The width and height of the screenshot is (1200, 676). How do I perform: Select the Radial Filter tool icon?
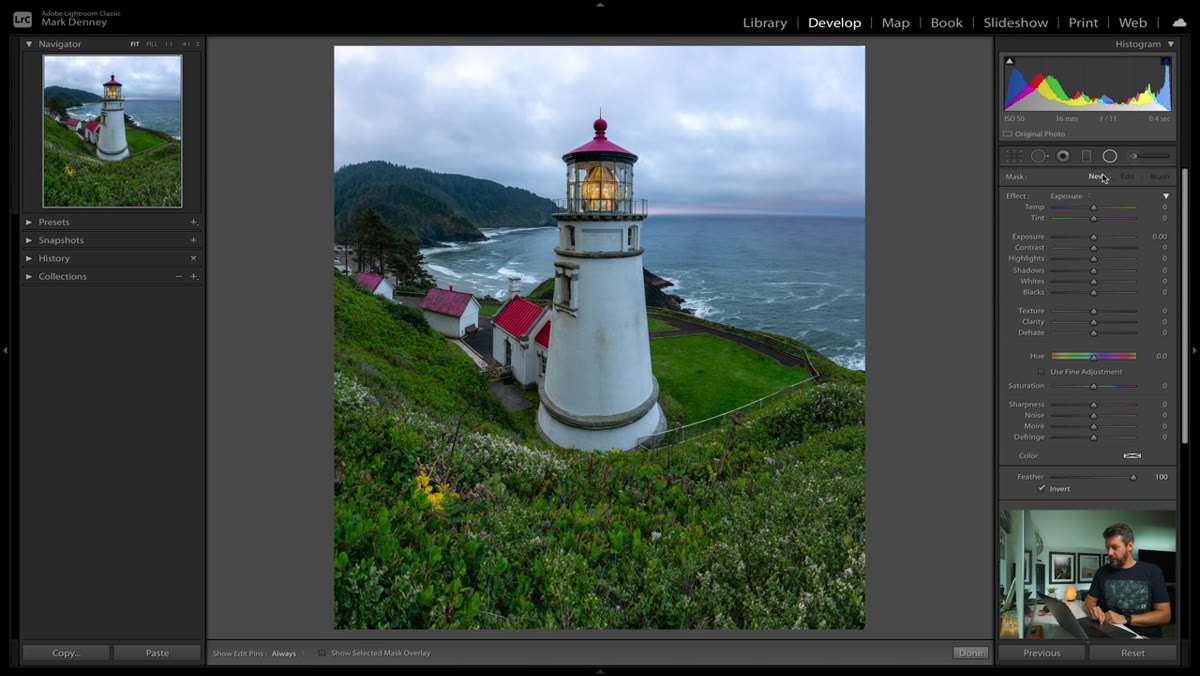[1110, 156]
